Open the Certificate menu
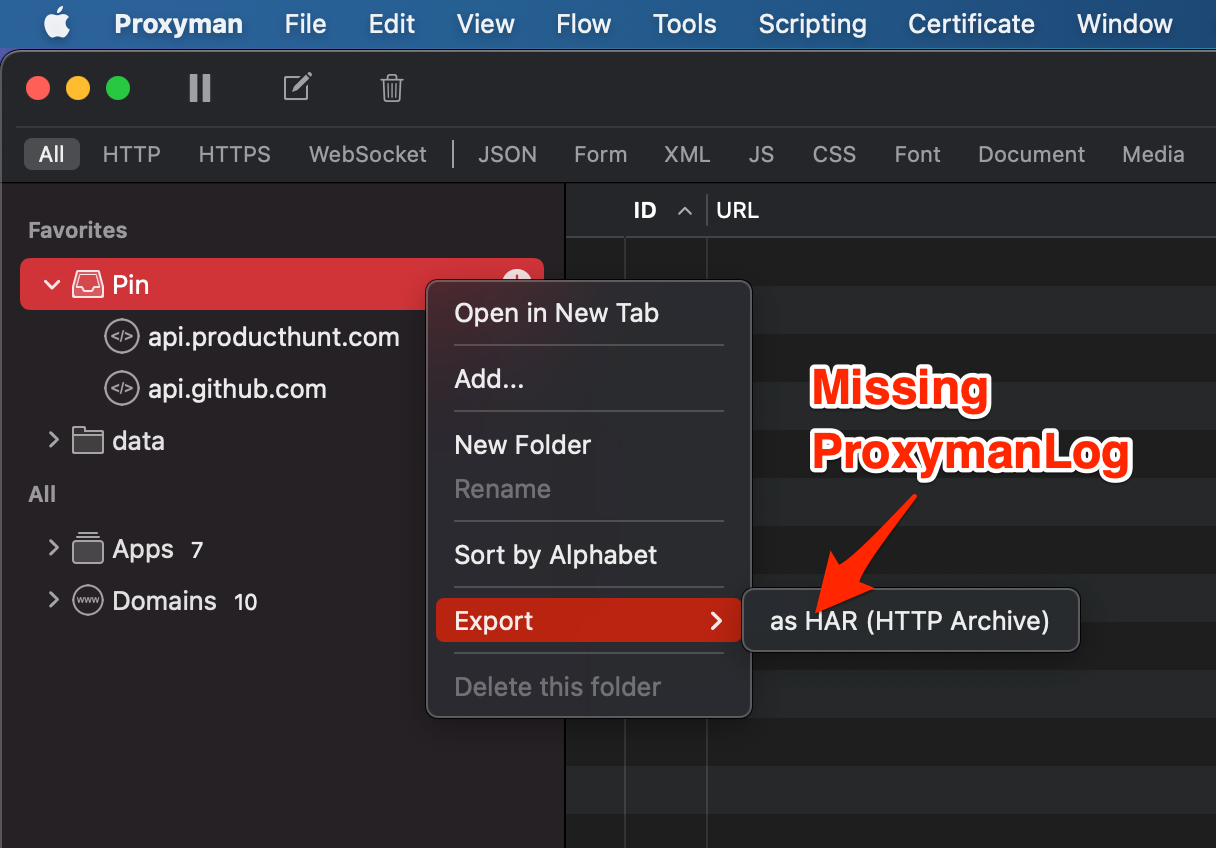Screen dimensions: 1216x848 972,24
